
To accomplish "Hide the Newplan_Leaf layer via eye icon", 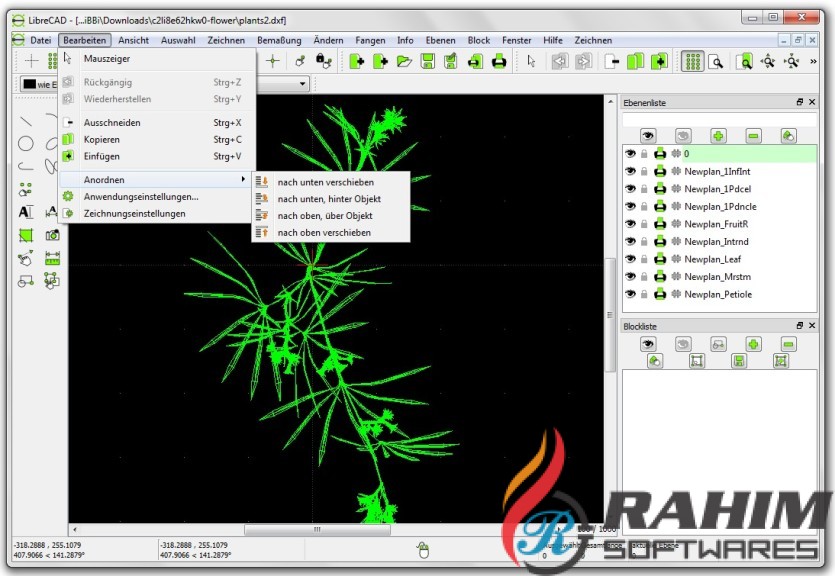I will [630, 259].
